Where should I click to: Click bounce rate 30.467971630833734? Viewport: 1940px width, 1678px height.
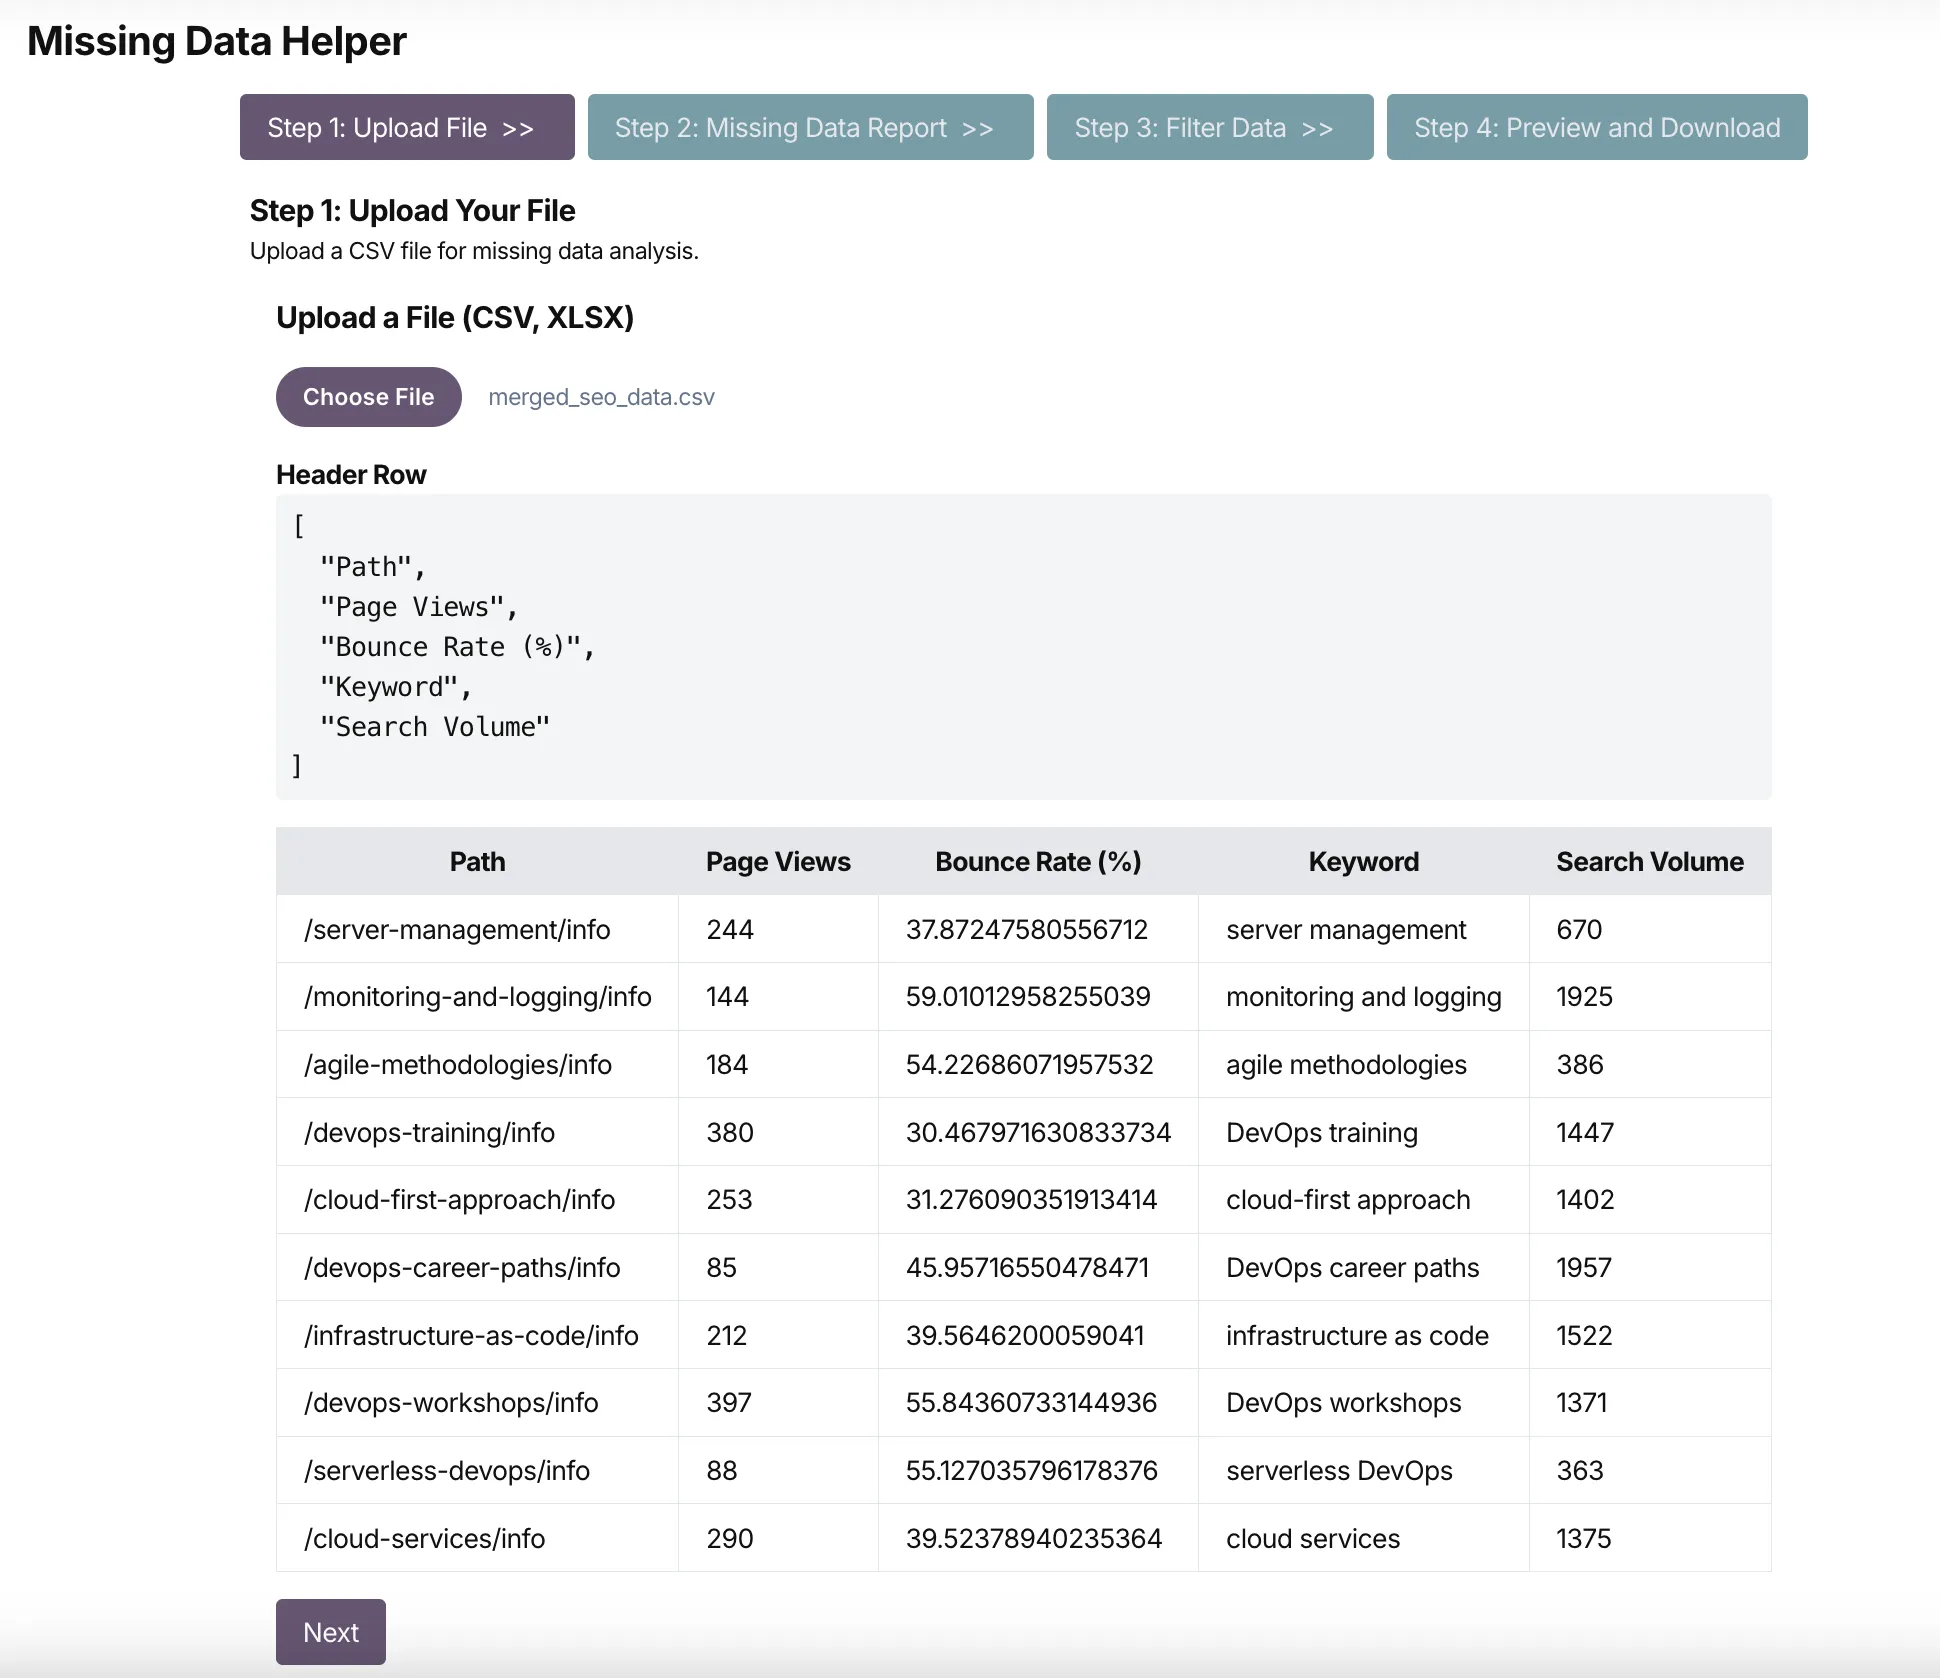pyautogui.click(x=1038, y=1132)
